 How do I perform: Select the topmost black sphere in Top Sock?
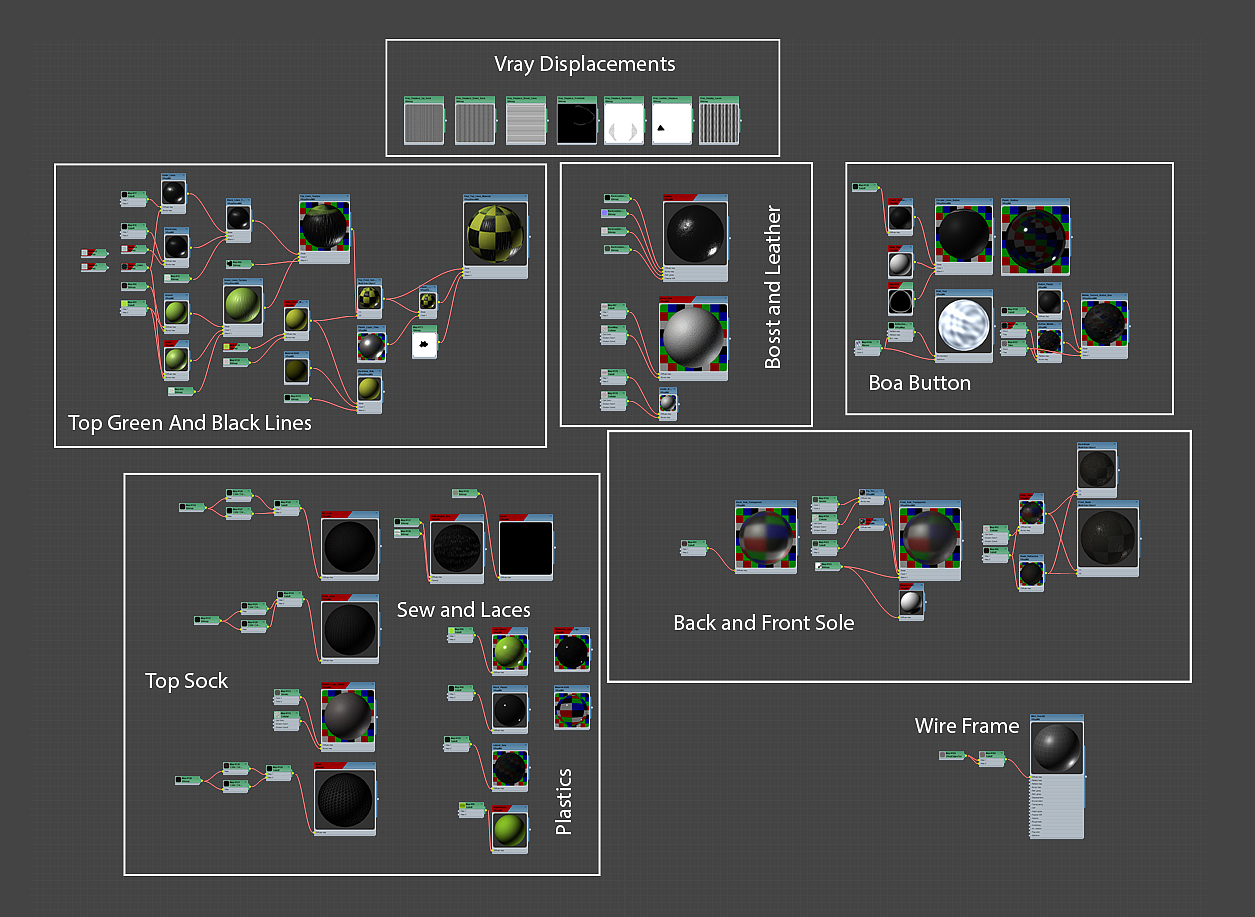tap(350, 545)
